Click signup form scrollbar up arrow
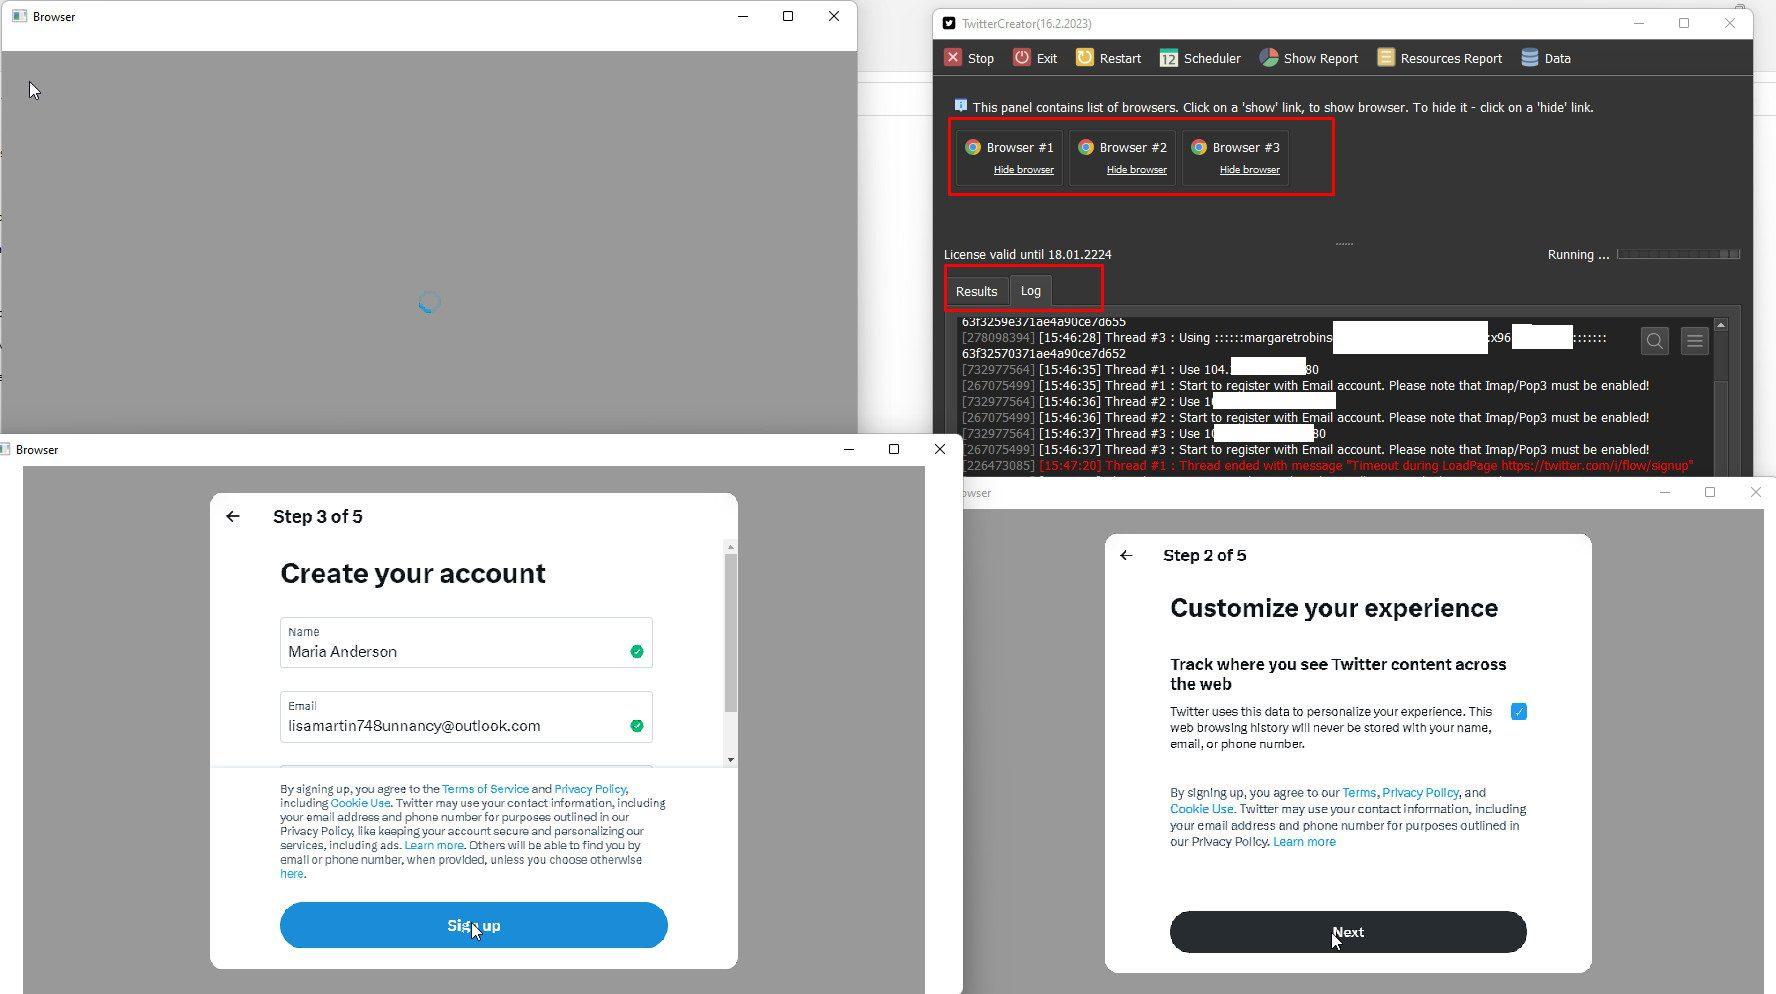The image size is (1776, 994). point(731,547)
